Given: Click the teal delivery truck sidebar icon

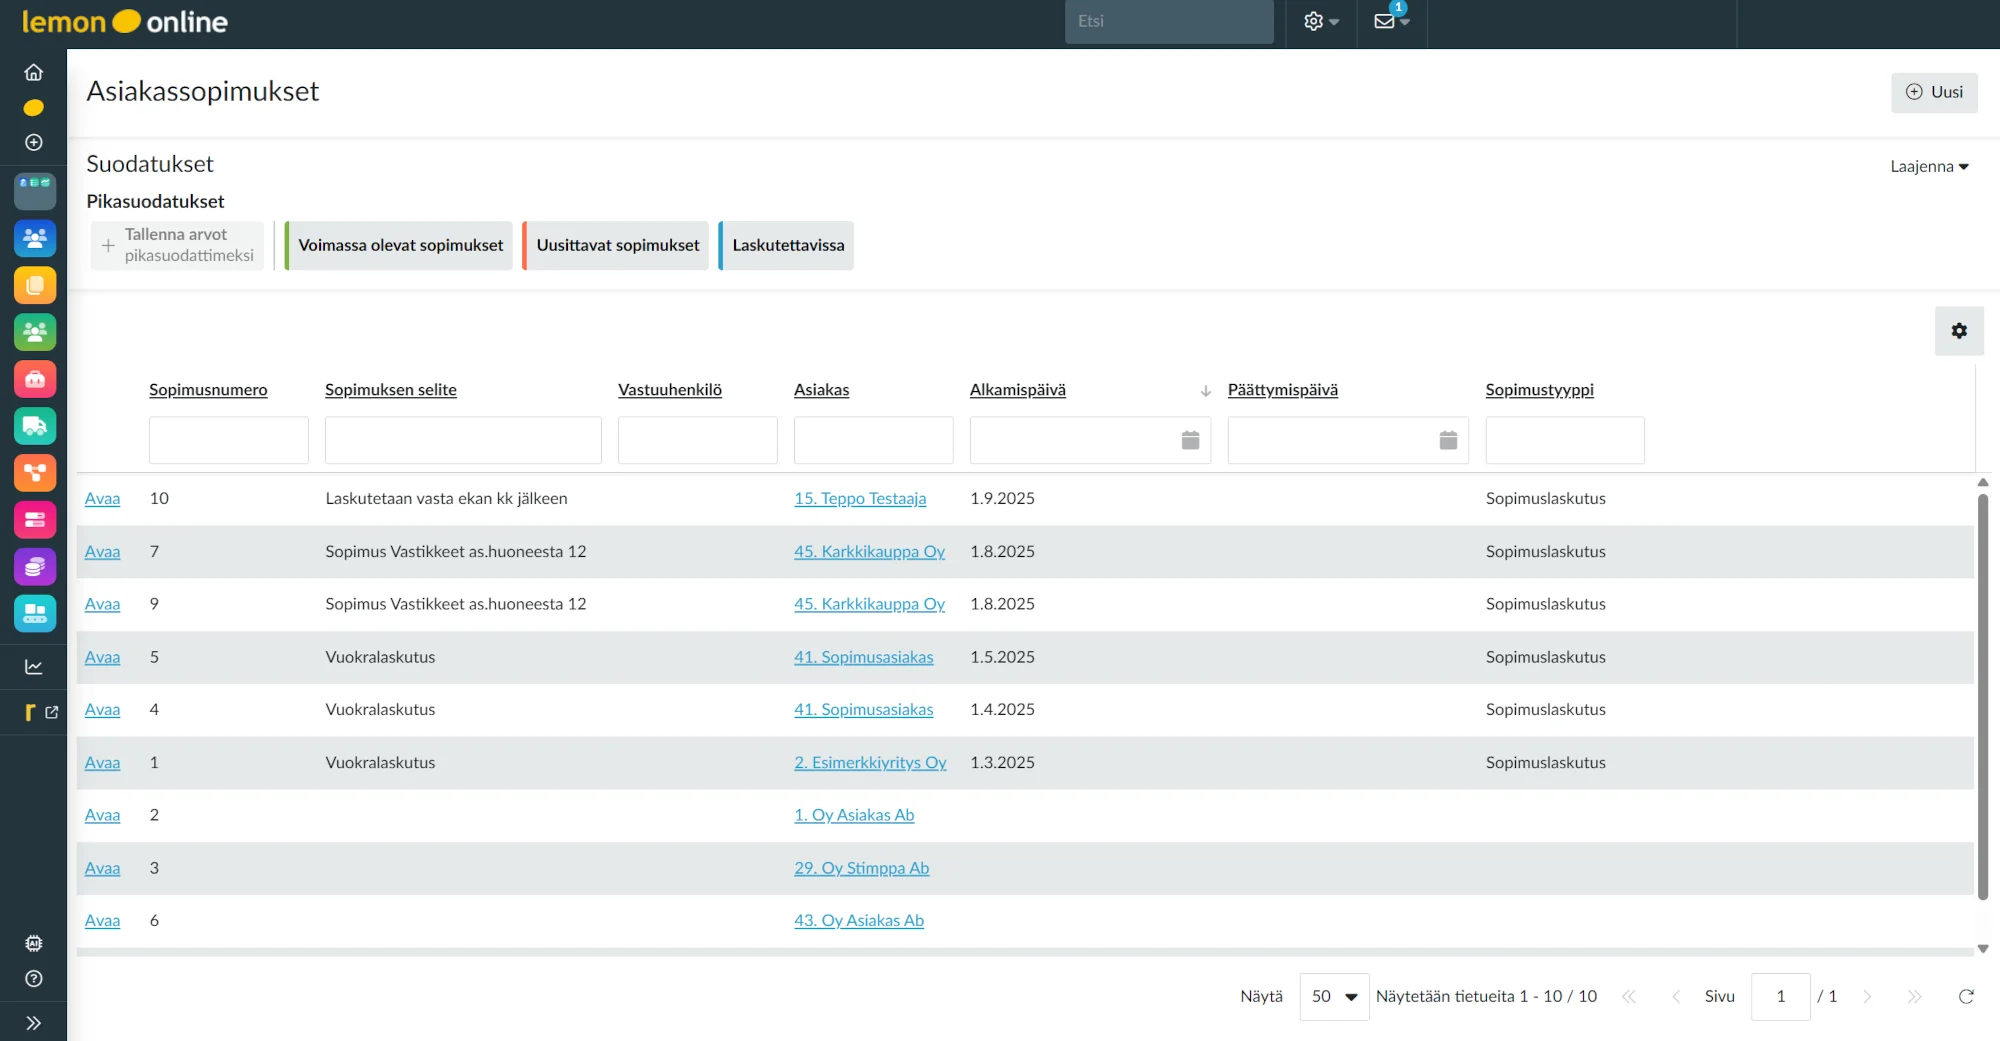Looking at the screenshot, I should pos(35,426).
